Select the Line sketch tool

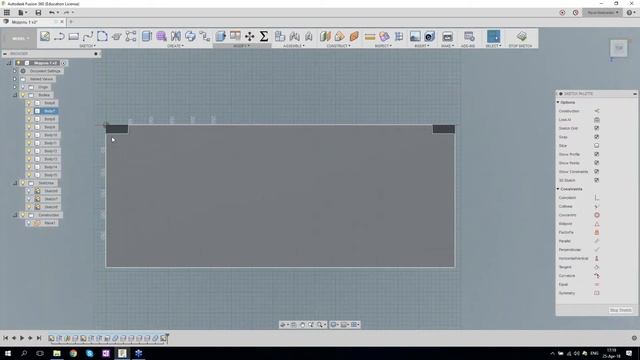pyautogui.click(x=59, y=36)
